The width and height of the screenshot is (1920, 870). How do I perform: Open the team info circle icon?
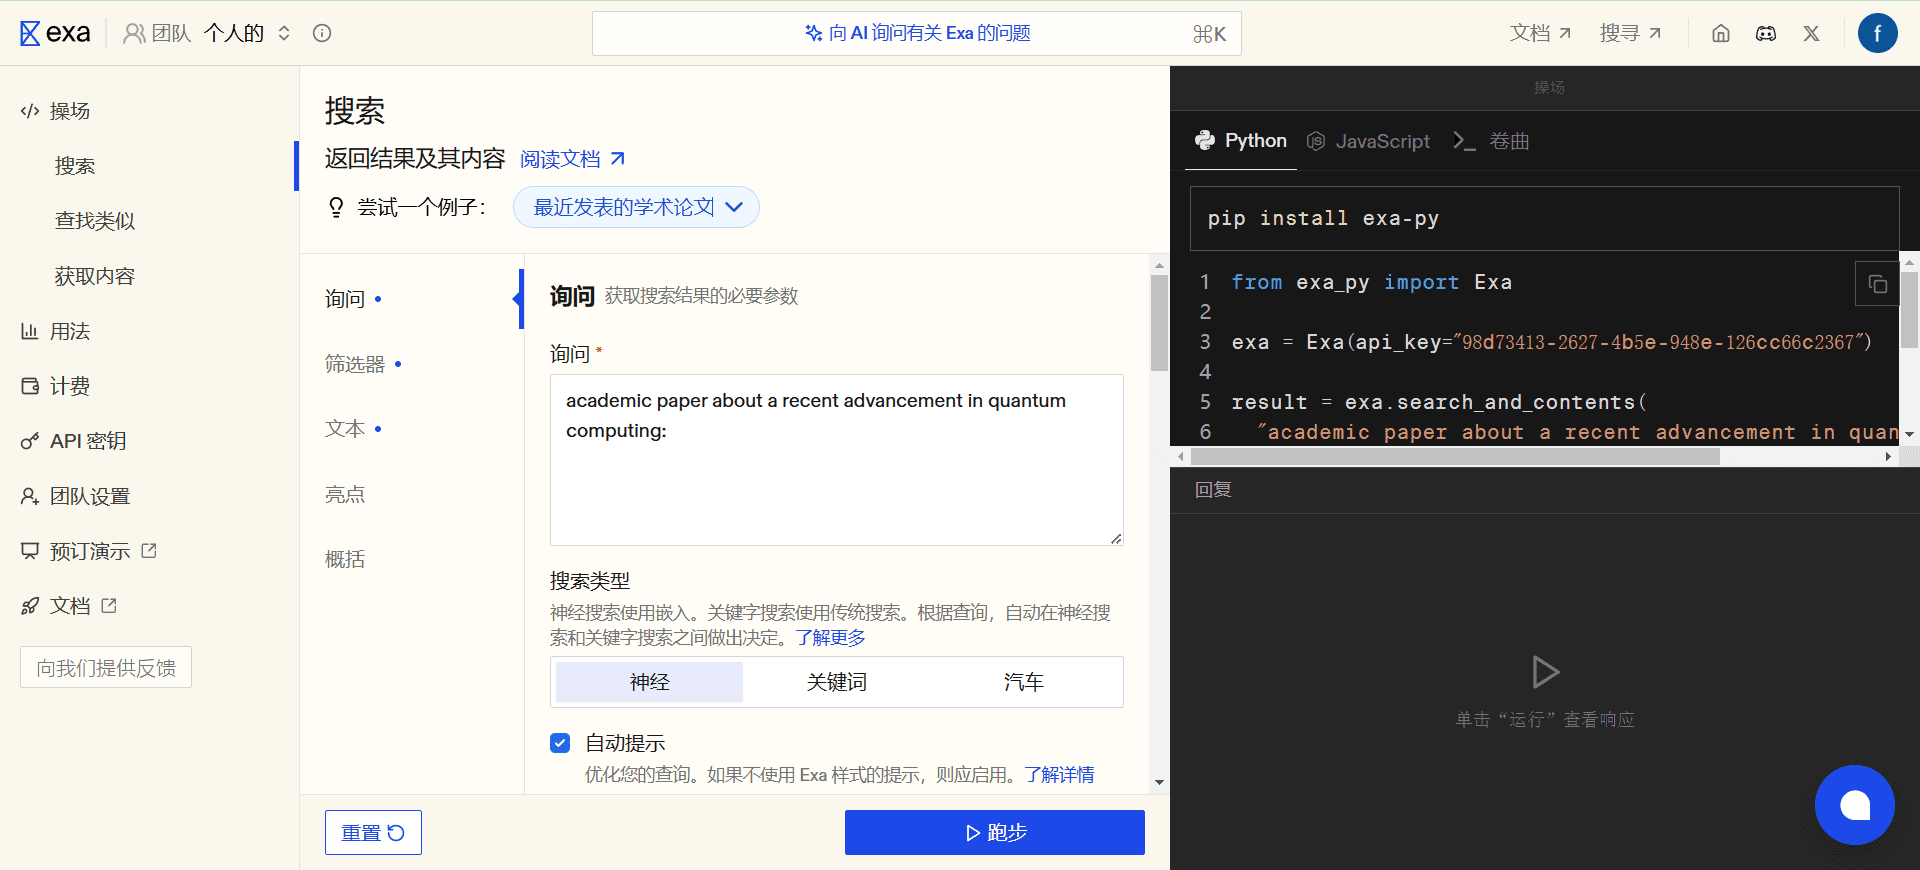coord(322,33)
